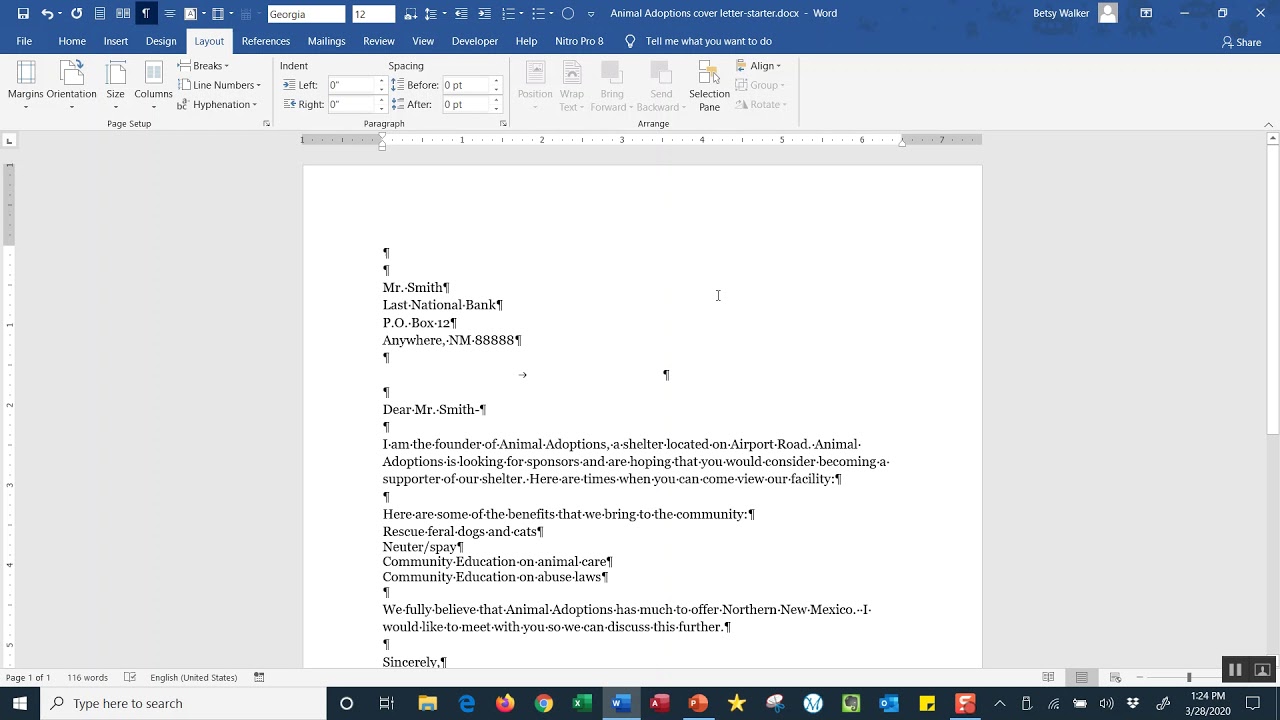The width and height of the screenshot is (1280, 720).
Task: Switch to the References tab
Action: 266,41
